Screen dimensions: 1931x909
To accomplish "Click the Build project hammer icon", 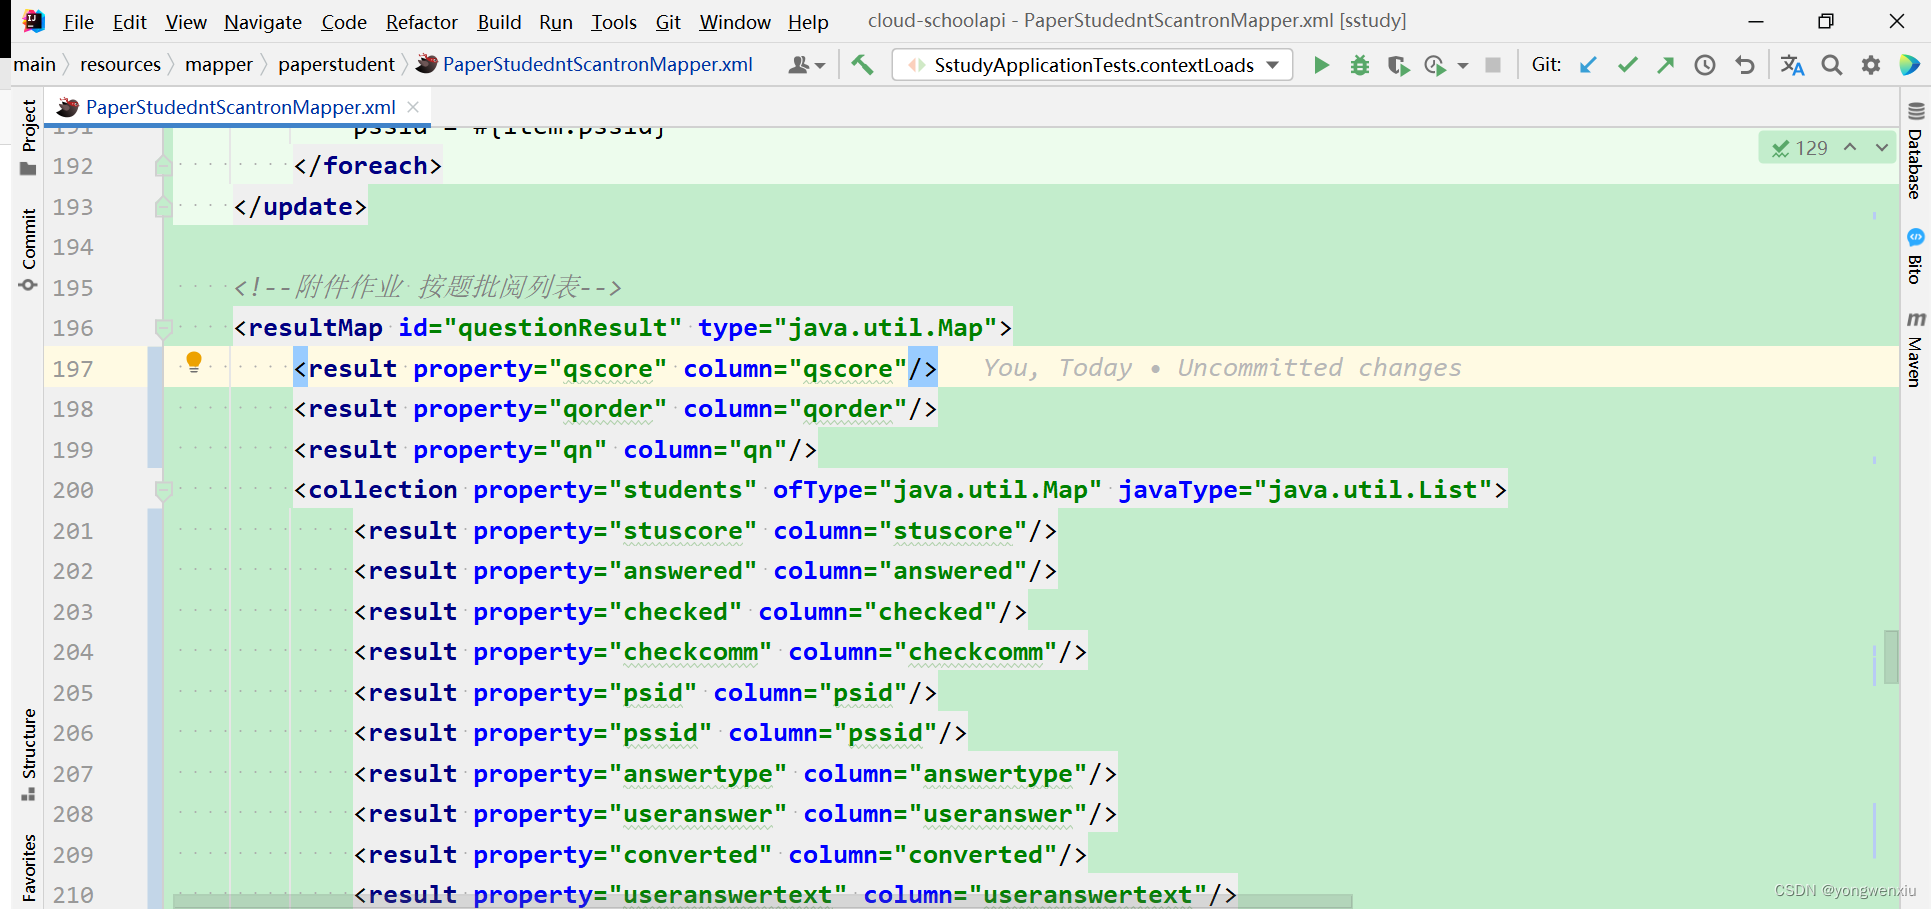I will coord(862,65).
